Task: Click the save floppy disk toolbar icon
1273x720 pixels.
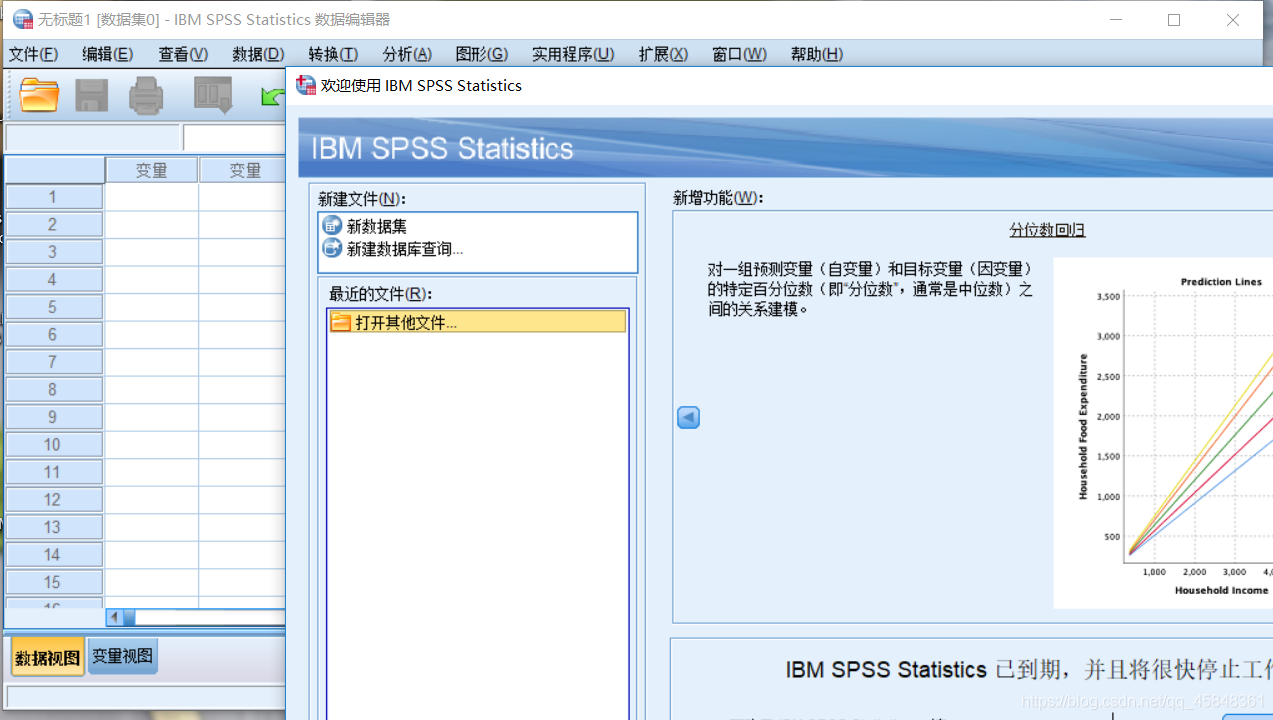Action: (92, 95)
